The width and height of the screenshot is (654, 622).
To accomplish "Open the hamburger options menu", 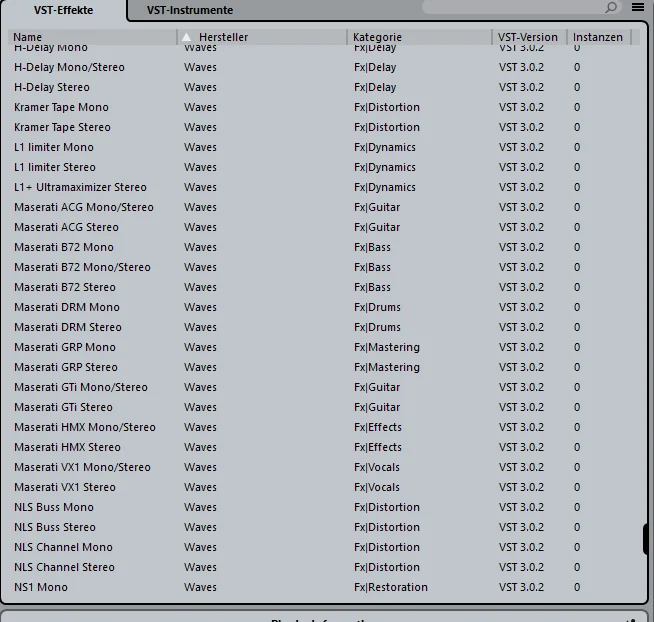I will coord(638,7).
